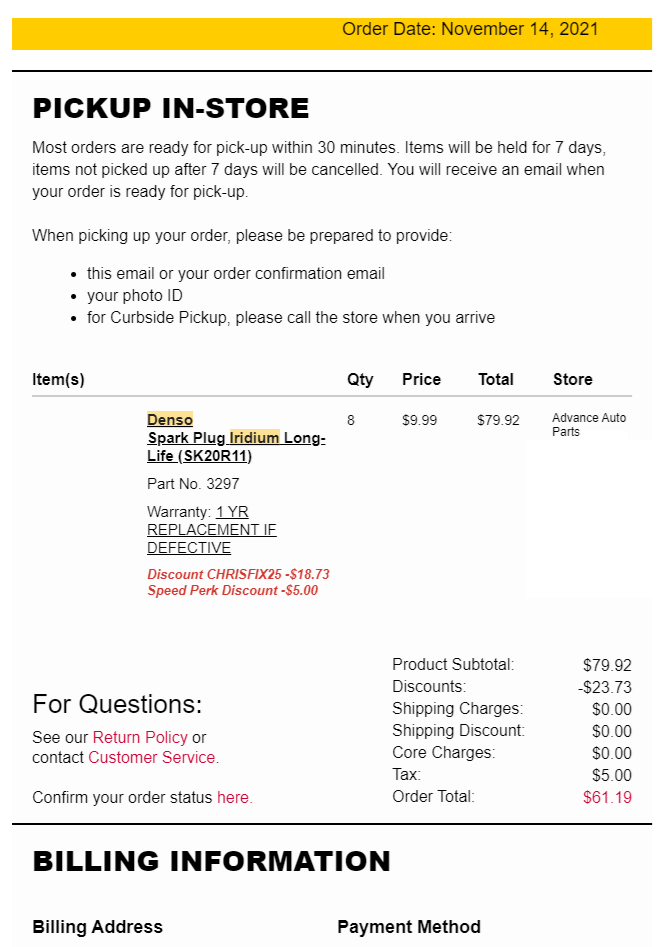
Task: Open the 1 YR REPLACEMENT warranty link
Action: click(x=211, y=530)
